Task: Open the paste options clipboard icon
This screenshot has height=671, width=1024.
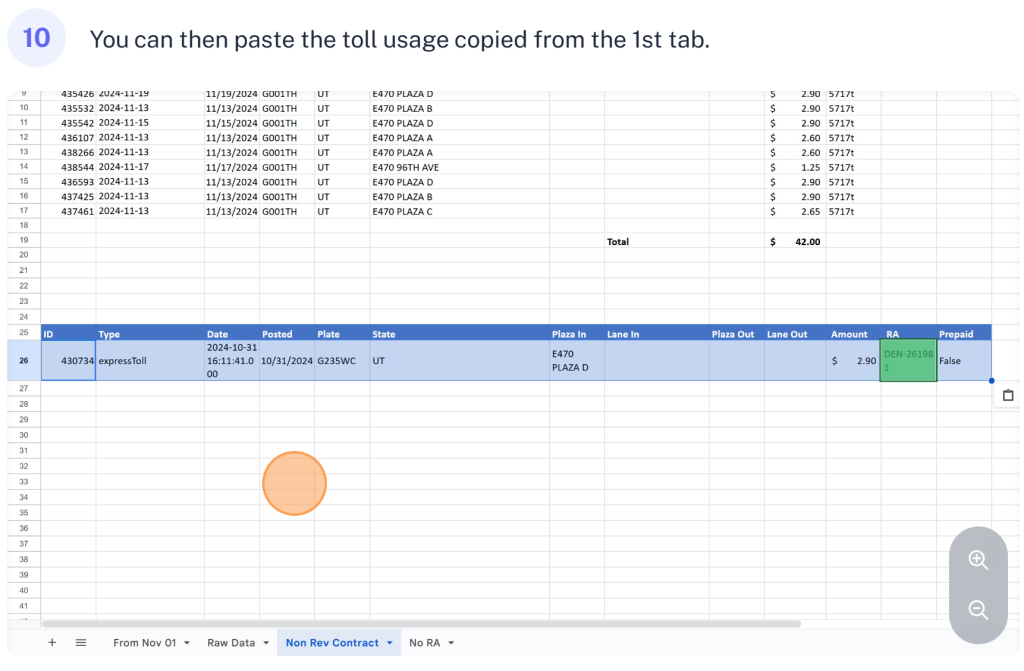Action: point(1008,396)
